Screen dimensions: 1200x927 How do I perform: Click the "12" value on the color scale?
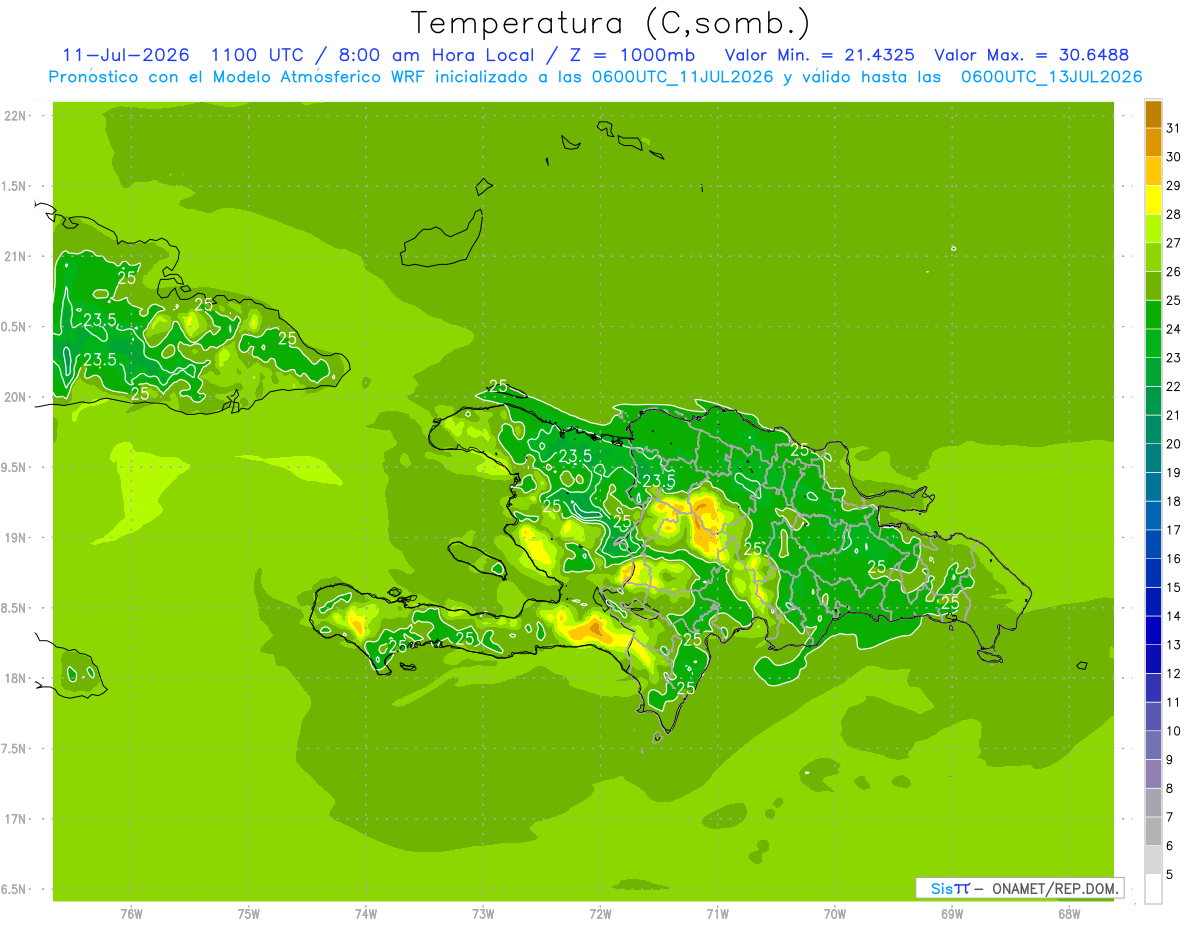(x=1173, y=674)
